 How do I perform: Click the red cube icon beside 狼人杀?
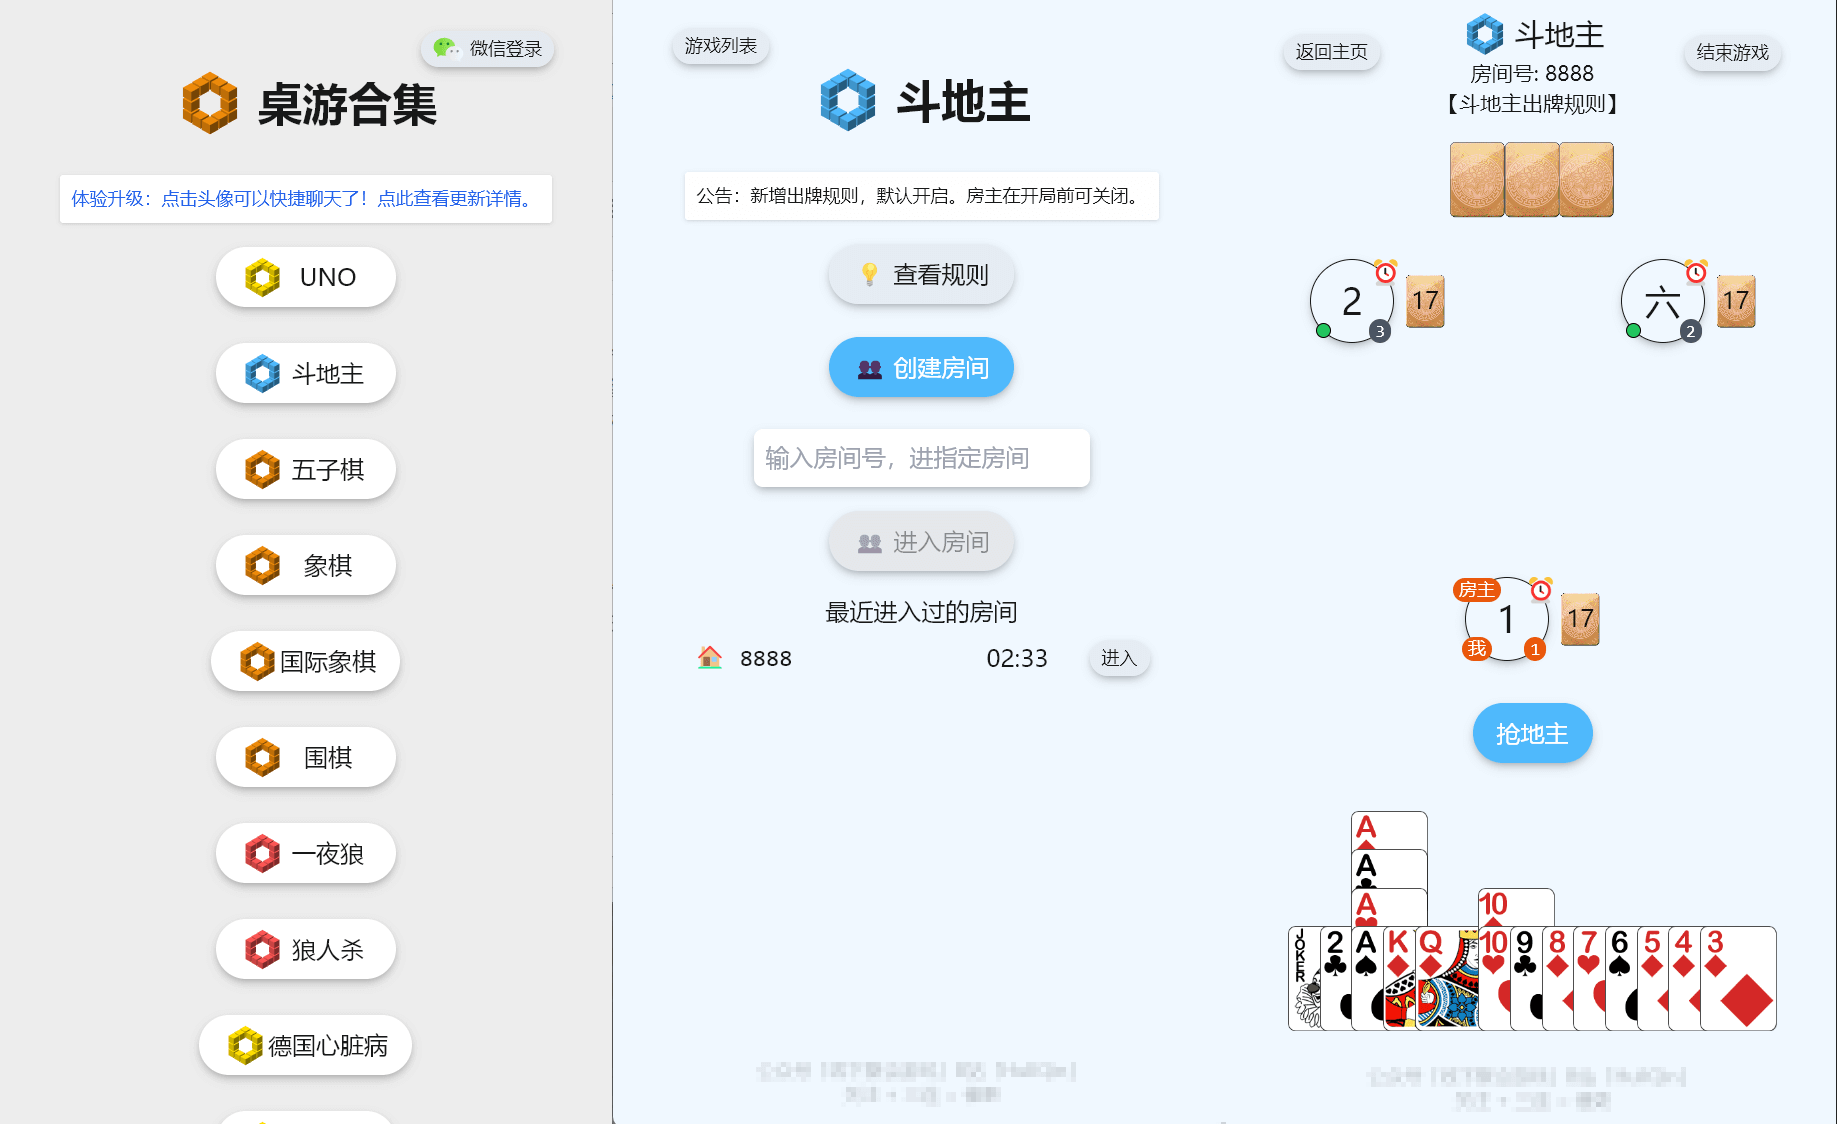click(x=263, y=949)
